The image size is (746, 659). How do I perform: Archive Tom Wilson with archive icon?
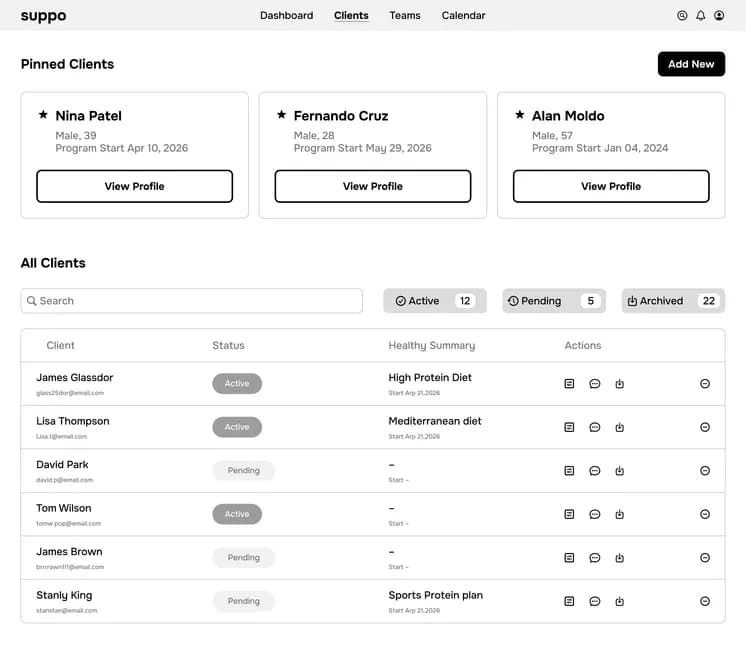(619, 514)
